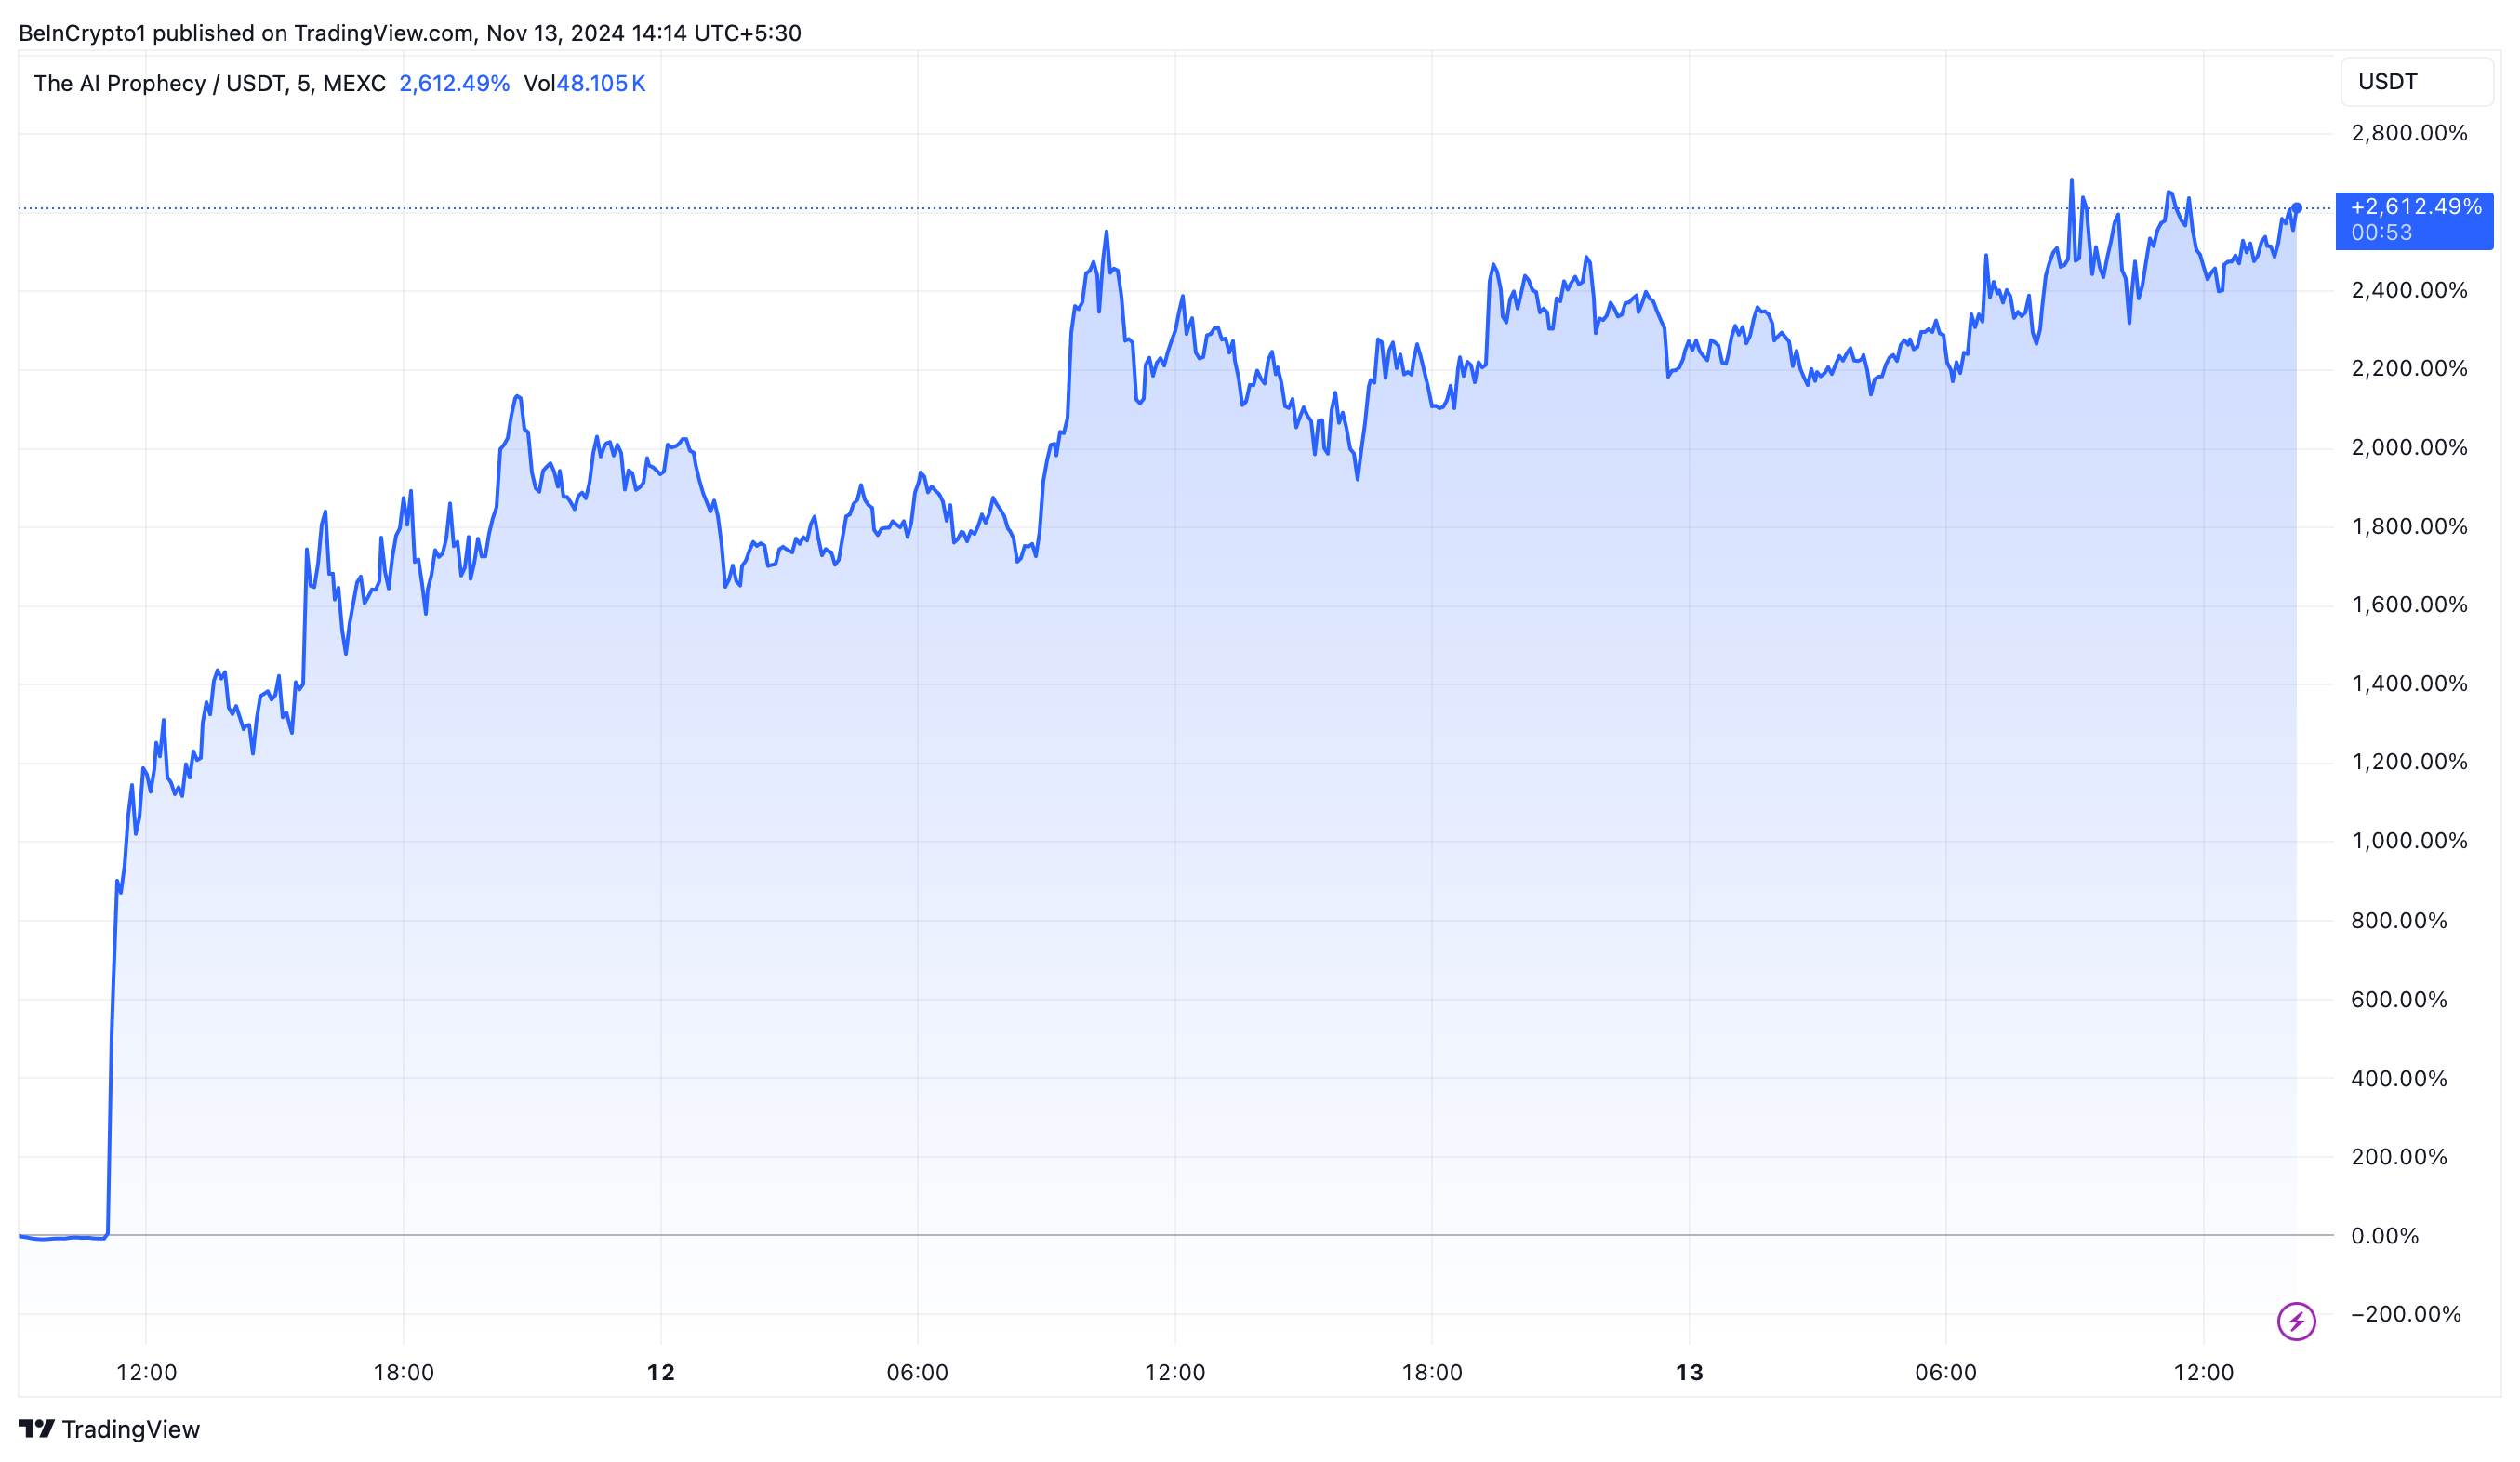This screenshot has width=2520, height=1462.
Task: Click the purple lightning bolt icon
Action: pos(2296,1321)
